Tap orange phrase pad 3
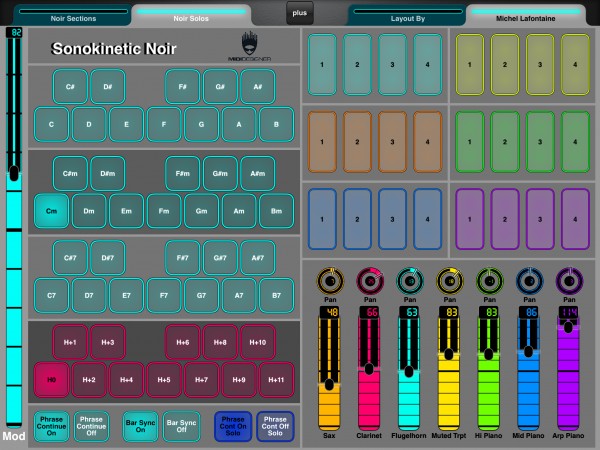 pos(393,142)
